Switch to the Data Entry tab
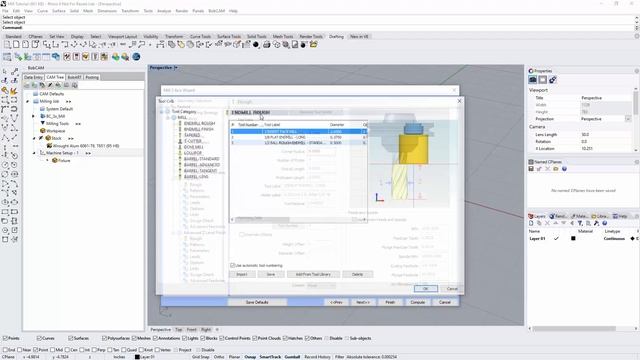This screenshot has height=360, width=640. point(33,77)
